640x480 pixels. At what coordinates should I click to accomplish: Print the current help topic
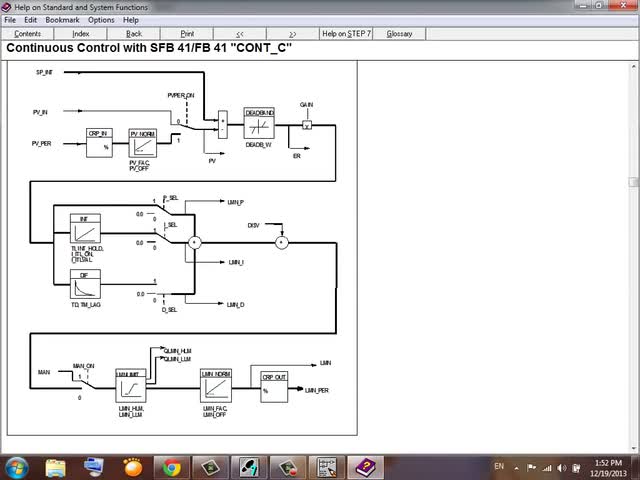click(187, 34)
